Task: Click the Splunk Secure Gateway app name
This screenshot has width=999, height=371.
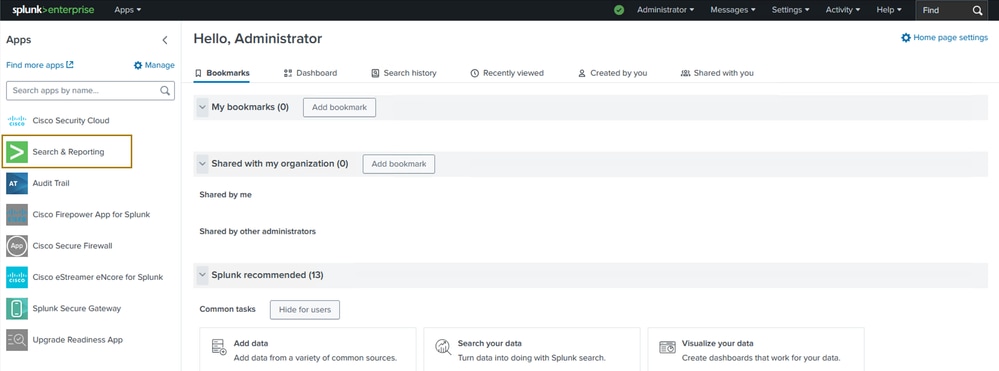Action: [76, 309]
